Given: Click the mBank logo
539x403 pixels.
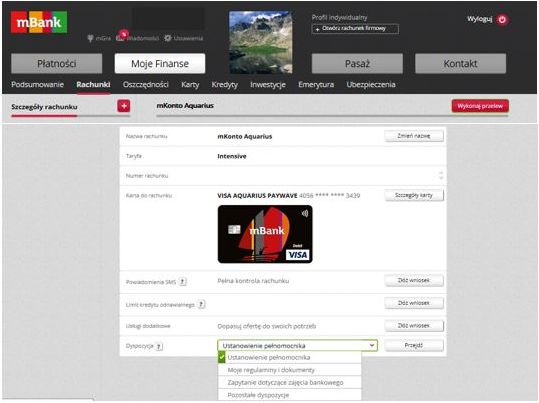Looking at the screenshot, I should pyautogui.click(x=39, y=22).
